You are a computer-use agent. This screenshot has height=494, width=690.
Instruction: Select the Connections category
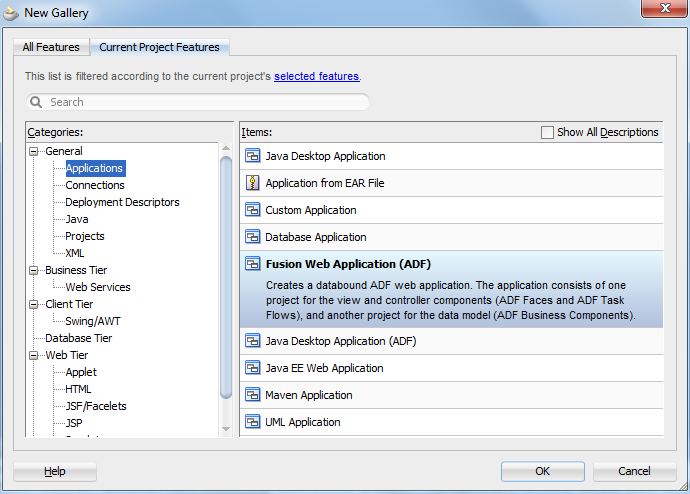[x=95, y=185]
